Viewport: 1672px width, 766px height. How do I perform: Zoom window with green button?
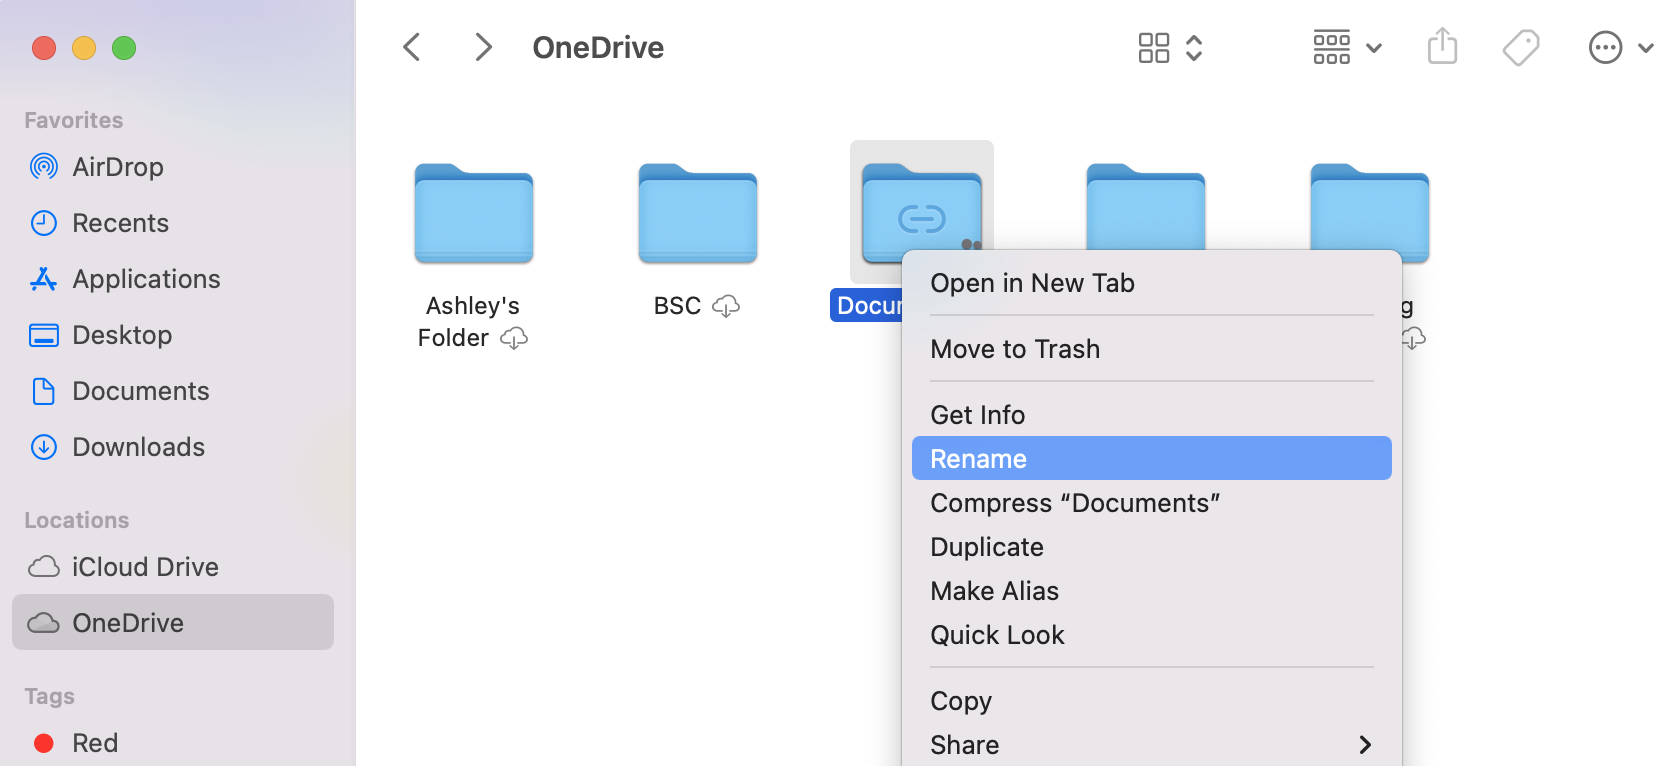click(x=124, y=48)
